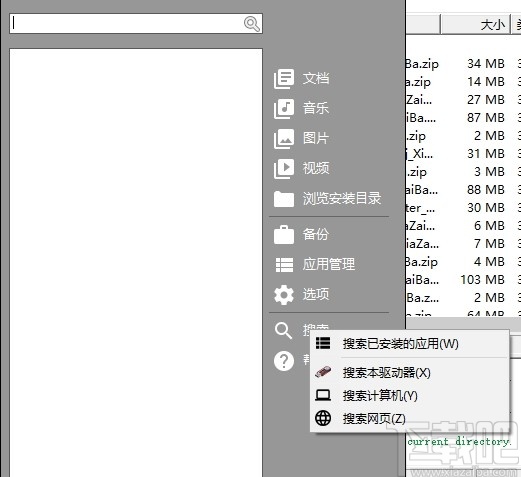Screen dimensions: 521x477
Task: Click the empty results list panel
Action: click(136, 263)
